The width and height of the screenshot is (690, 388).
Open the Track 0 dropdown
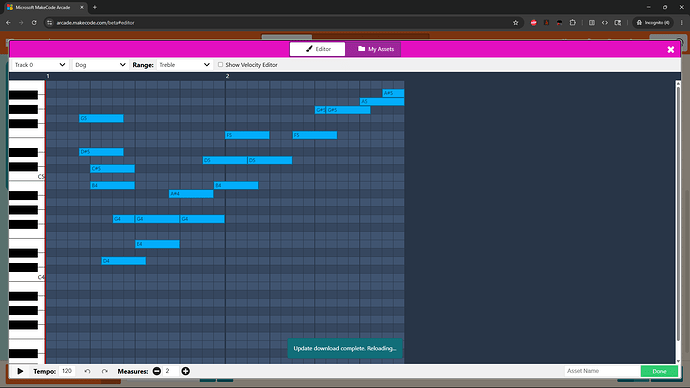pos(40,65)
